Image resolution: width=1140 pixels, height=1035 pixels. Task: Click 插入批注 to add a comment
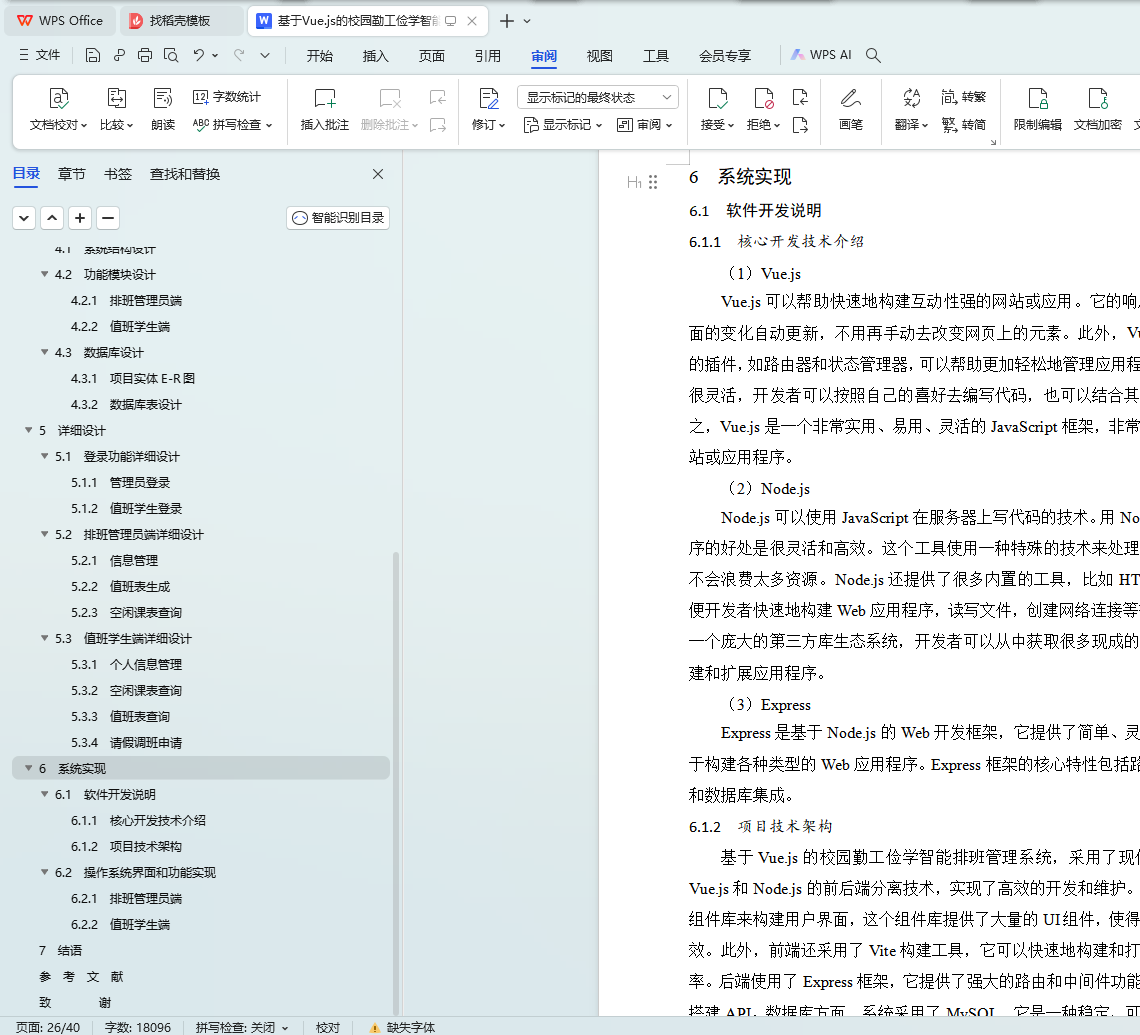pyautogui.click(x=324, y=109)
